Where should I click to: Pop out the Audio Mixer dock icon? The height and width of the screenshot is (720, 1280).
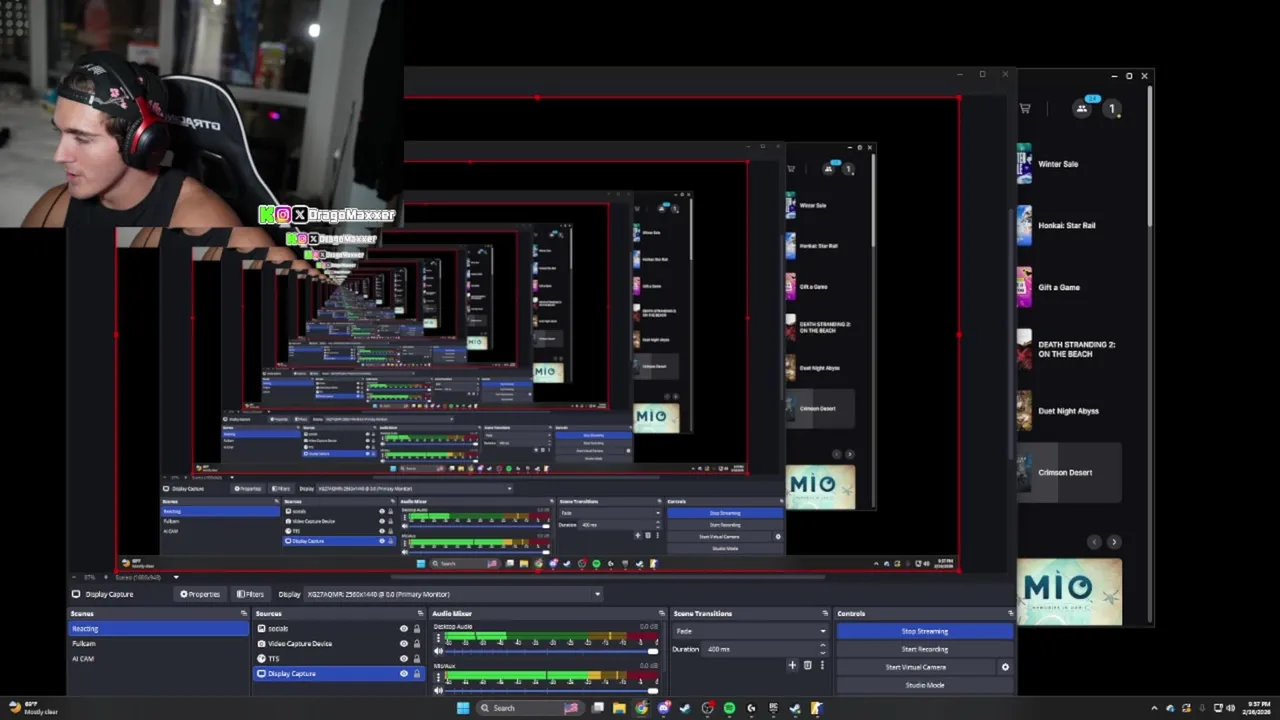pyautogui.click(x=661, y=613)
